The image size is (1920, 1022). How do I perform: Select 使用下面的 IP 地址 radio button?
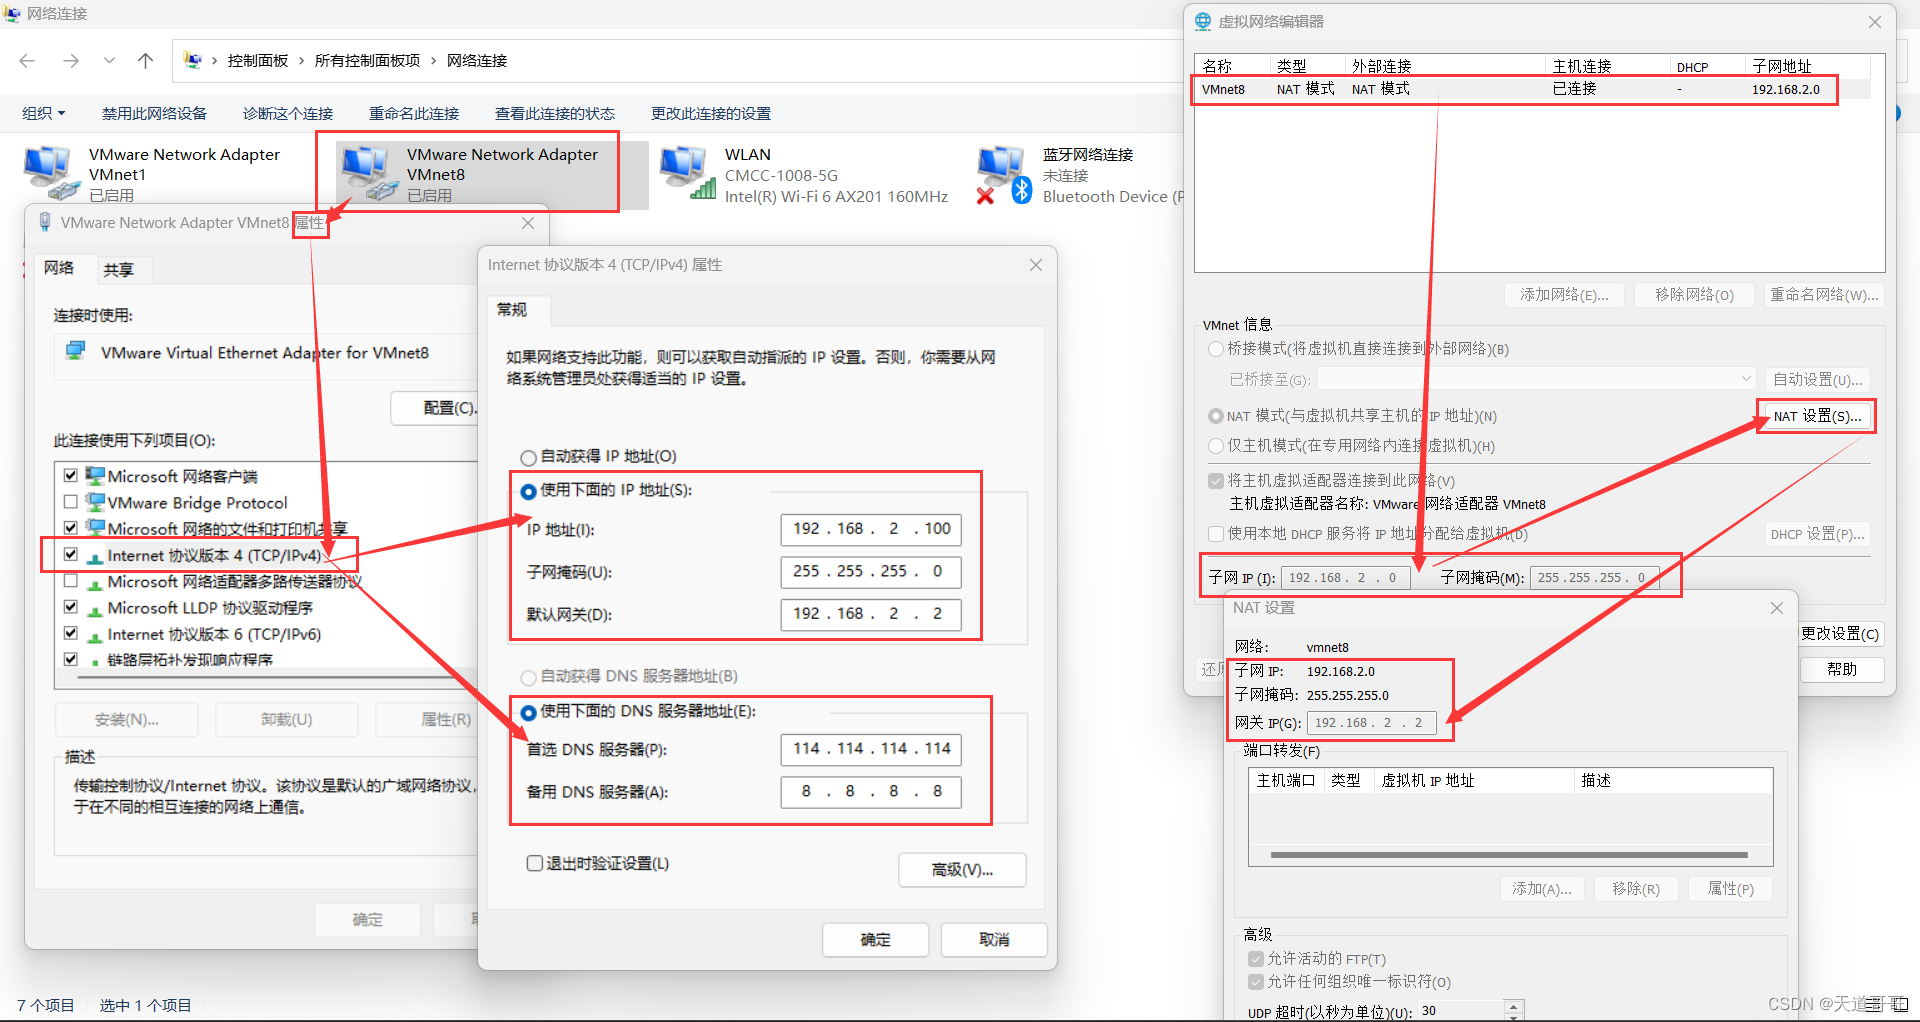click(x=528, y=491)
